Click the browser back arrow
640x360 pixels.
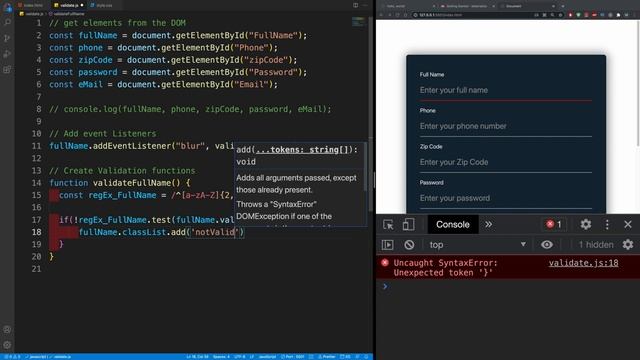tap(381, 15)
